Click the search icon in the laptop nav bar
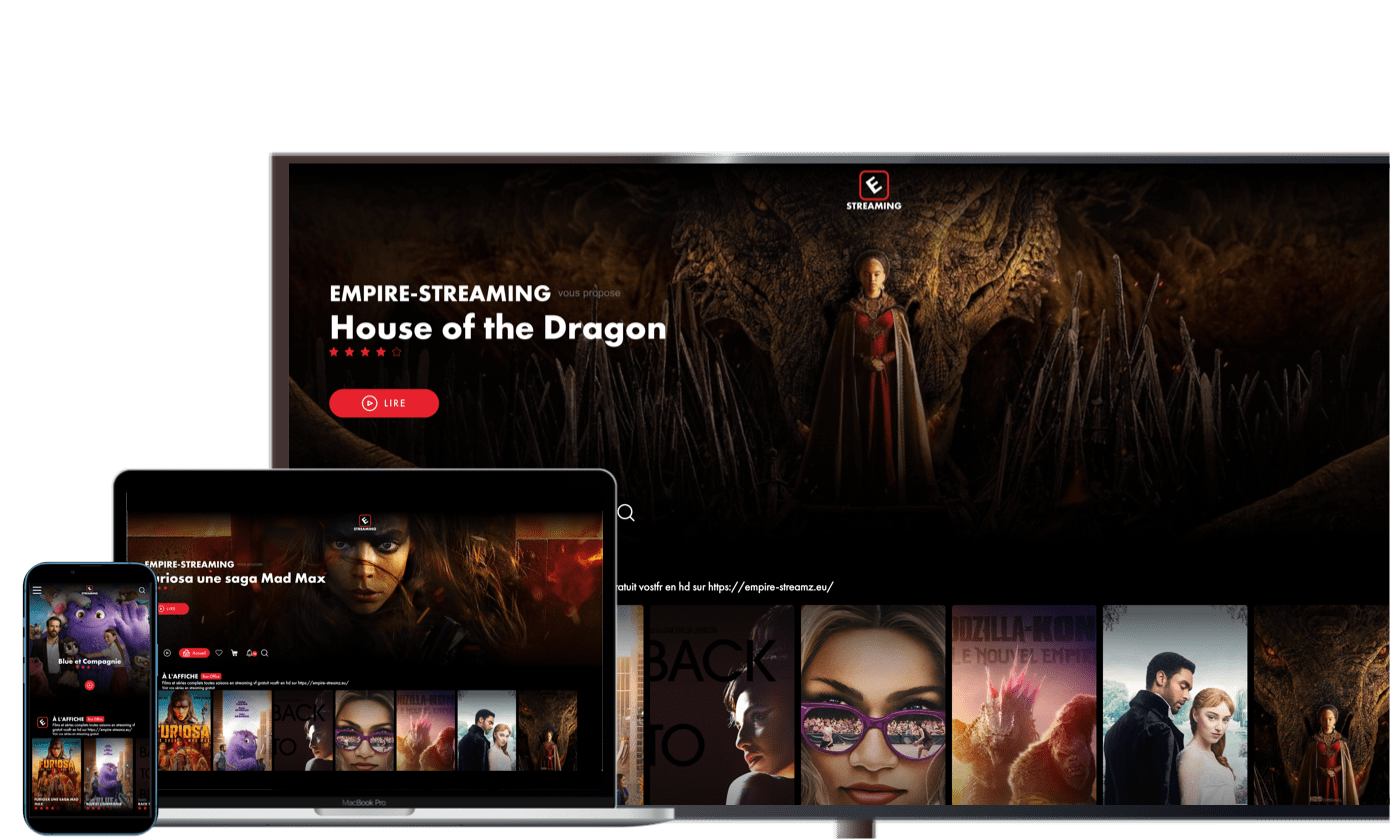1390x839 pixels. coord(264,653)
